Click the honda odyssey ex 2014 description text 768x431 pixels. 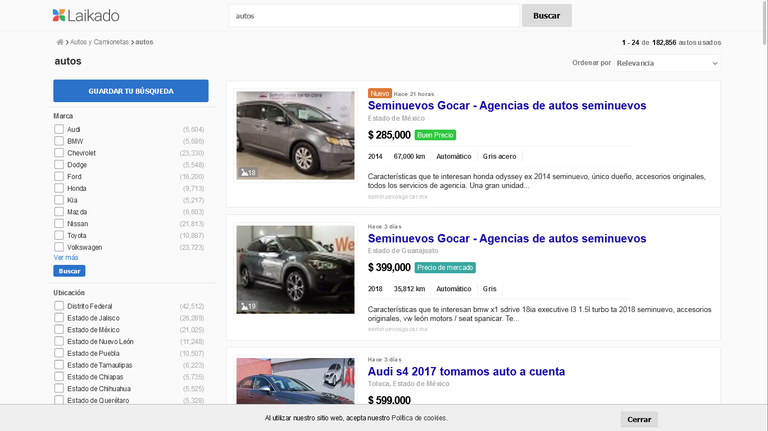[x=536, y=181]
